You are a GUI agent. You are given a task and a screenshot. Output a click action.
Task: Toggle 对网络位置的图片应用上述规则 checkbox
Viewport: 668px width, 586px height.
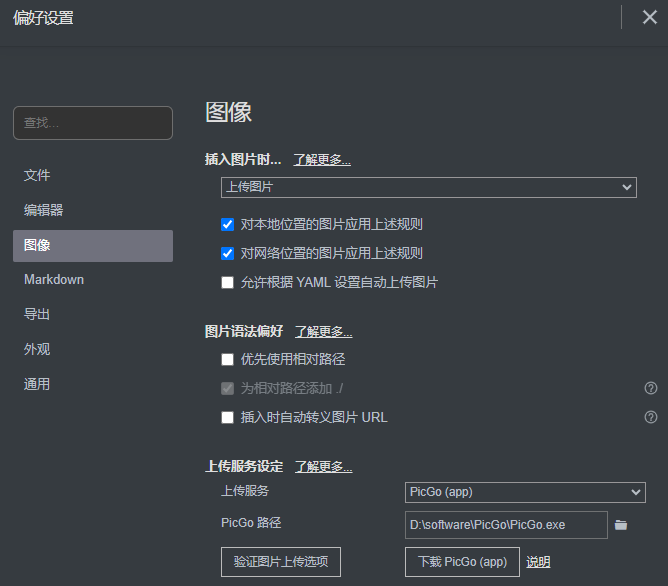pyautogui.click(x=227, y=253)
